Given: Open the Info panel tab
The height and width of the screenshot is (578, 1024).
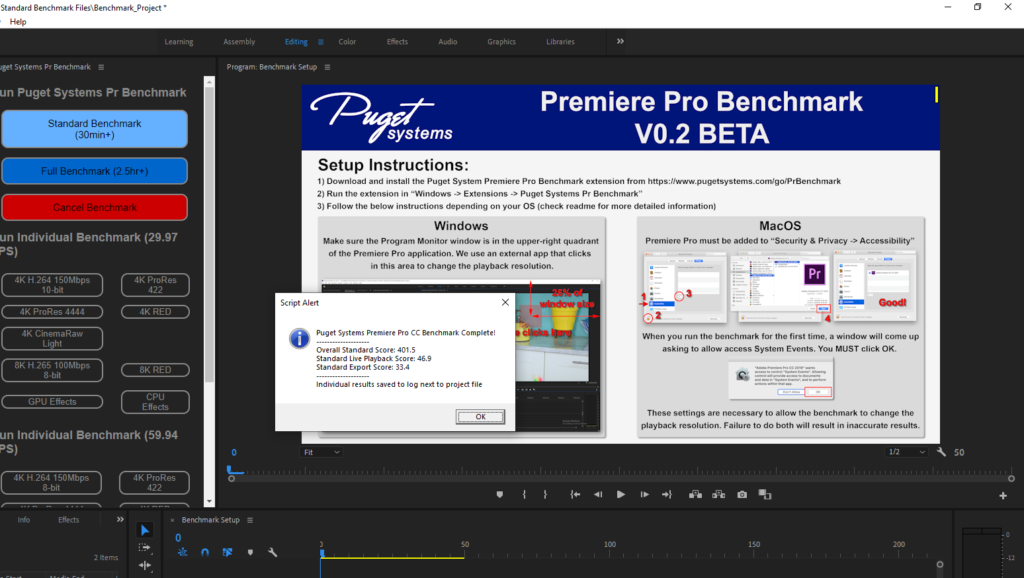Looking at the screenshot, I should click(x=24, y=520).
